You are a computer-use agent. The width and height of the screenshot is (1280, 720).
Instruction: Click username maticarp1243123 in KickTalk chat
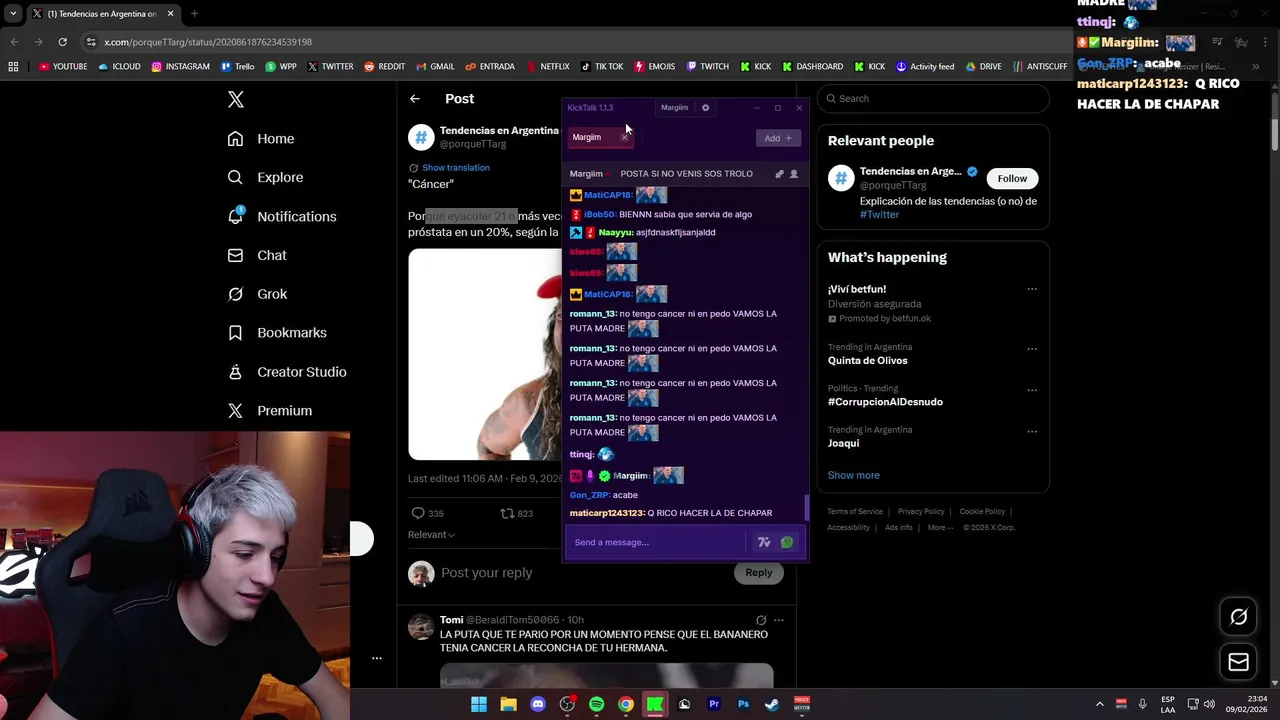[x=607, y=513]
